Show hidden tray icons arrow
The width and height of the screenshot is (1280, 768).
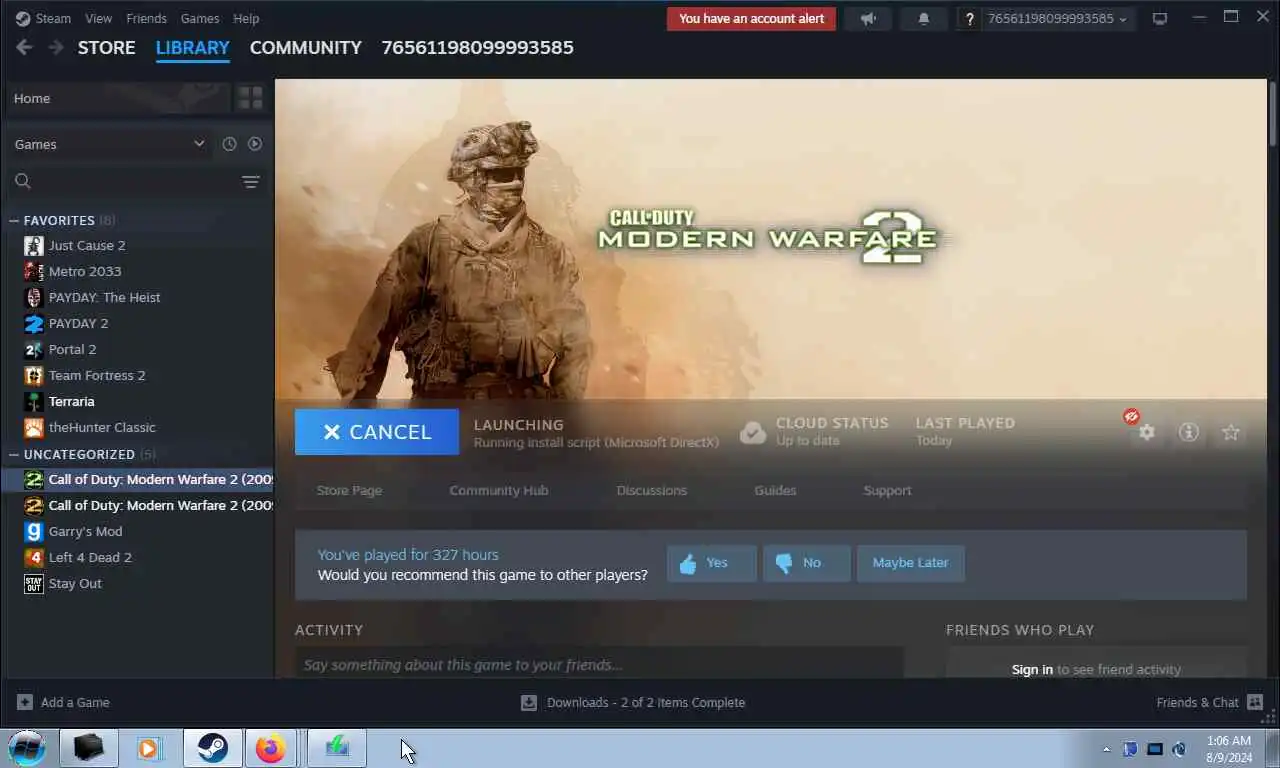tap(1106, 749)
